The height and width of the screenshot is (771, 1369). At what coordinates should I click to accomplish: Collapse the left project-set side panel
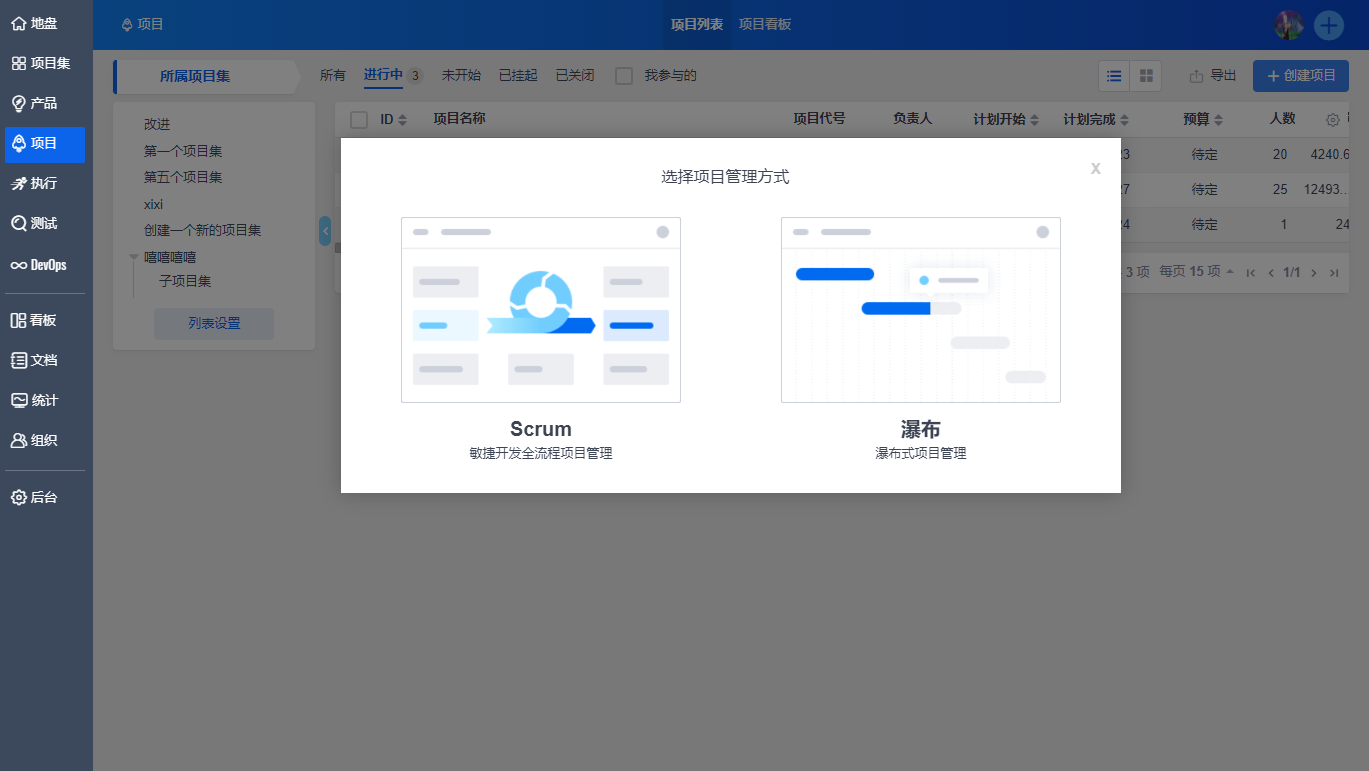pos(325,231)
